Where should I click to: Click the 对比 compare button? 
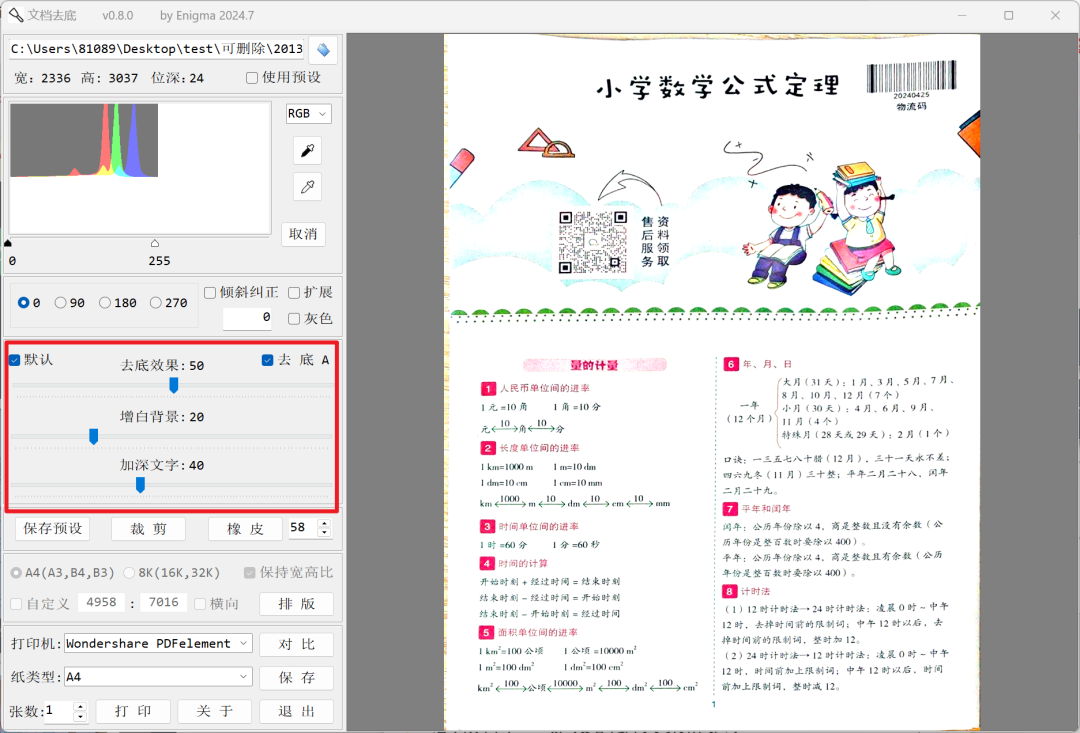pos(296,644)
